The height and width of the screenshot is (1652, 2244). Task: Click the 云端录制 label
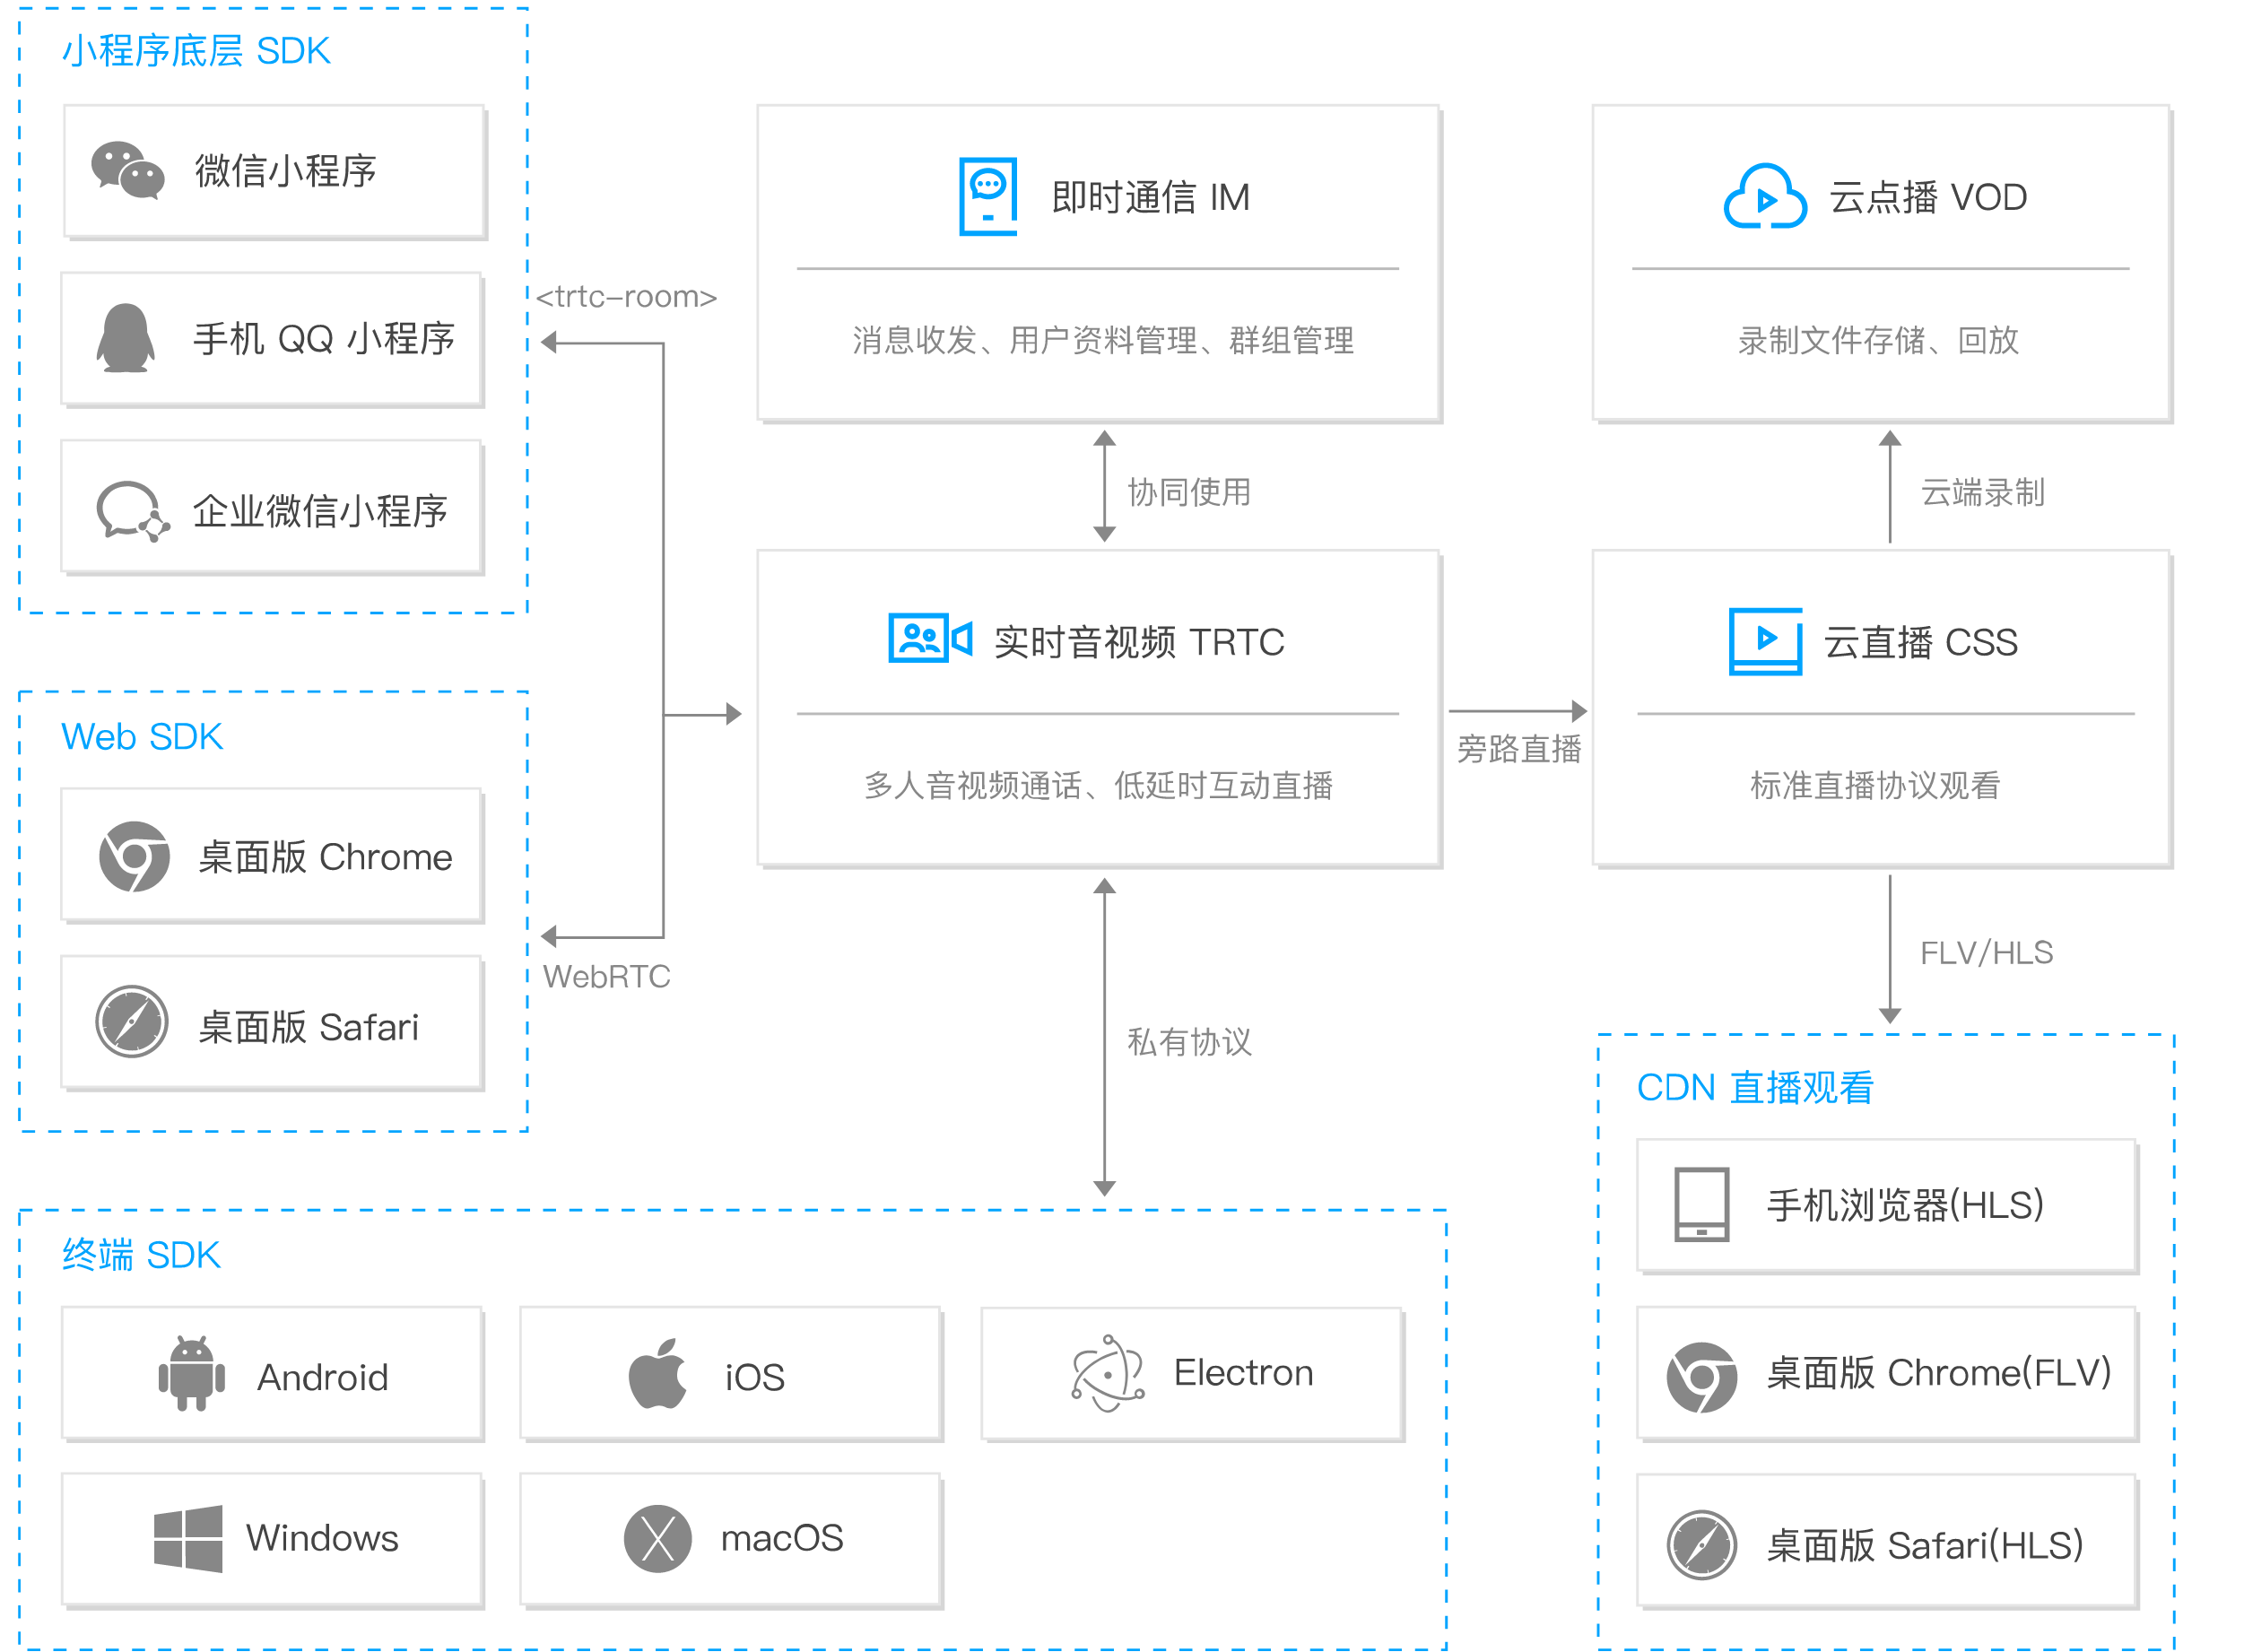1983,492
